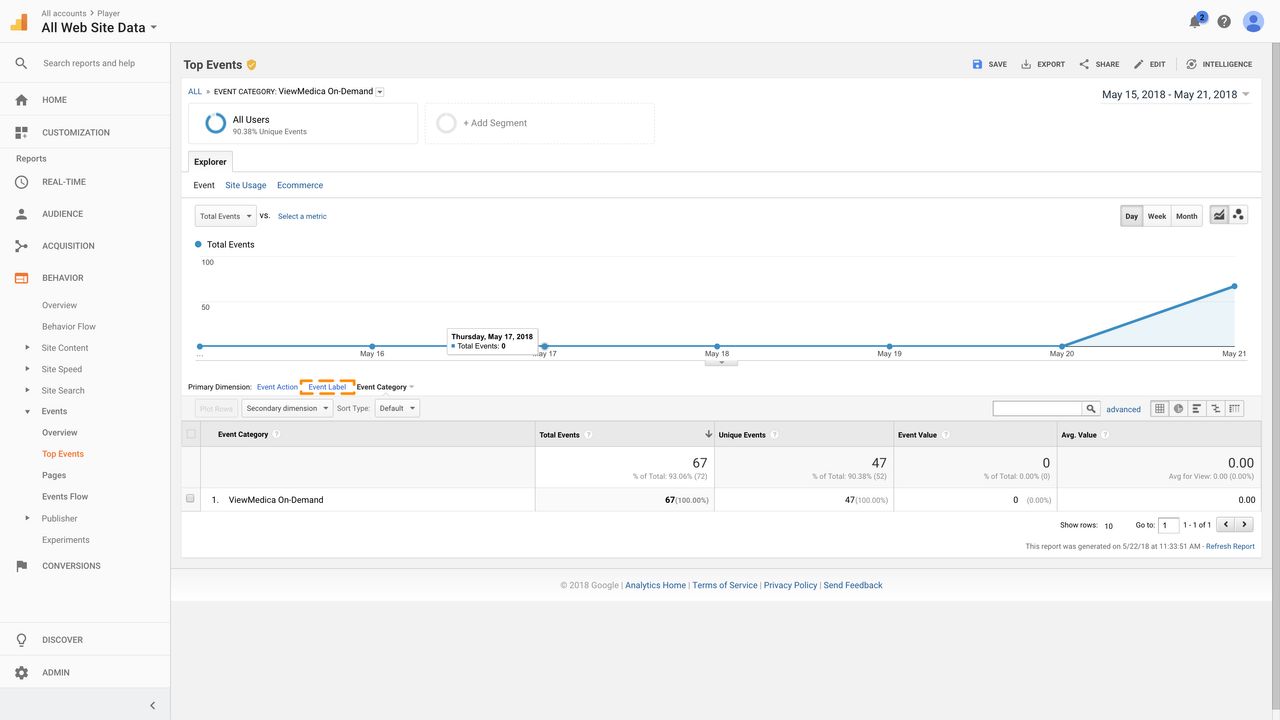Image resolution: width=1280 pixels, height=720 pixels.
Task: Click the Discover lightbulb icon
Action: [x=21, y=640]
